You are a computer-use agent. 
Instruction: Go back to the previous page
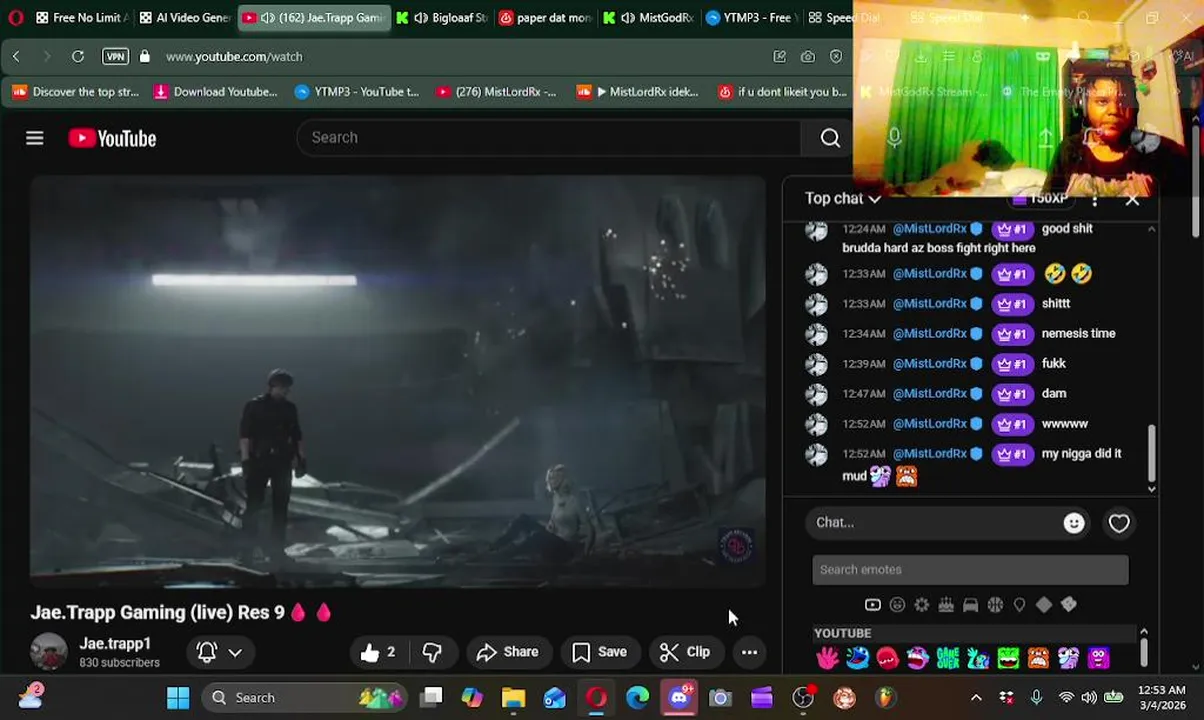click(16, 57)
